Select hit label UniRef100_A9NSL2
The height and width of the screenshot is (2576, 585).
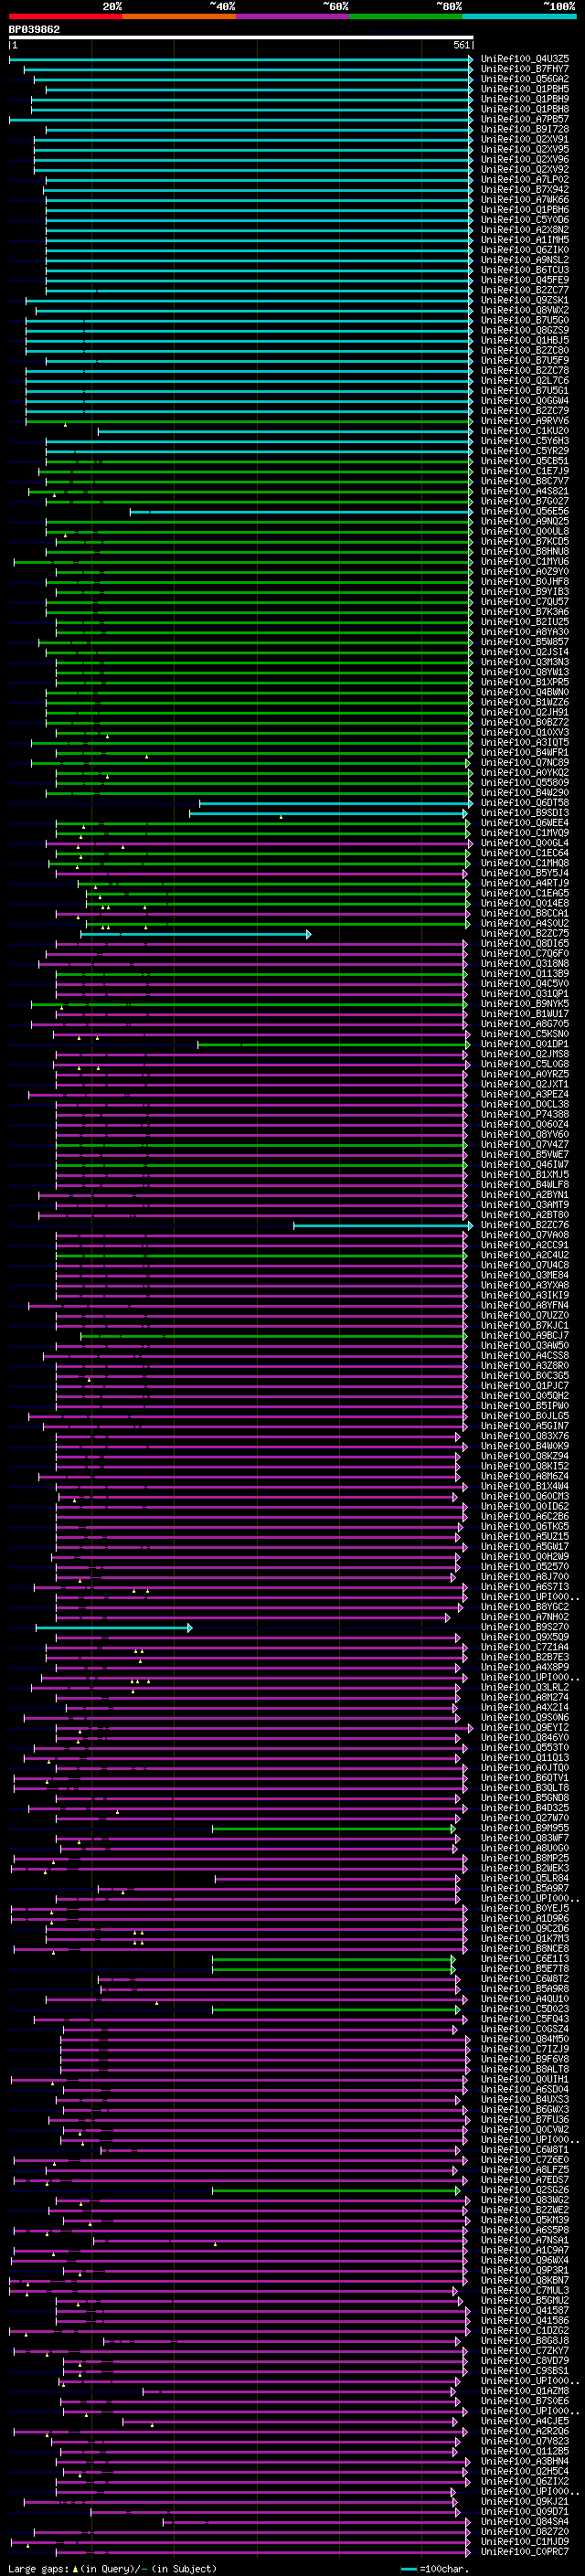[x=525, y=260]
